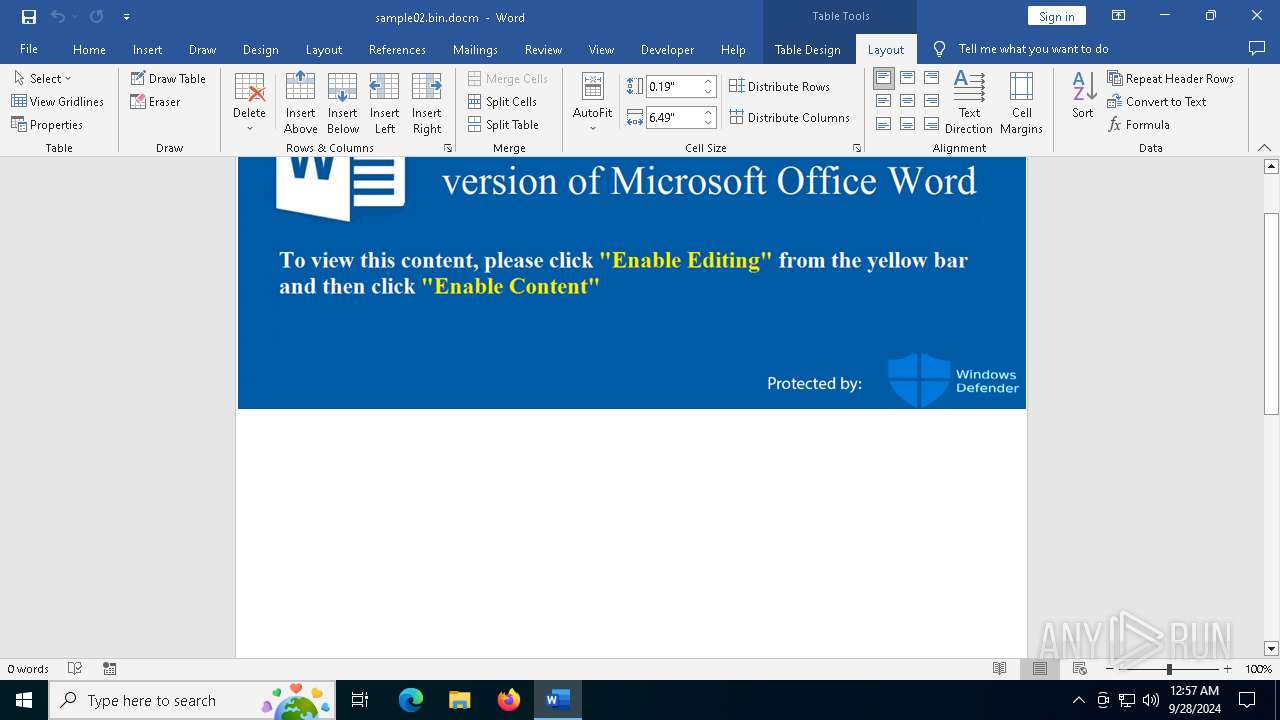Click the vertical scrollbar thumb
The height and width of the screenshot is (720, 1280).
1271,313
